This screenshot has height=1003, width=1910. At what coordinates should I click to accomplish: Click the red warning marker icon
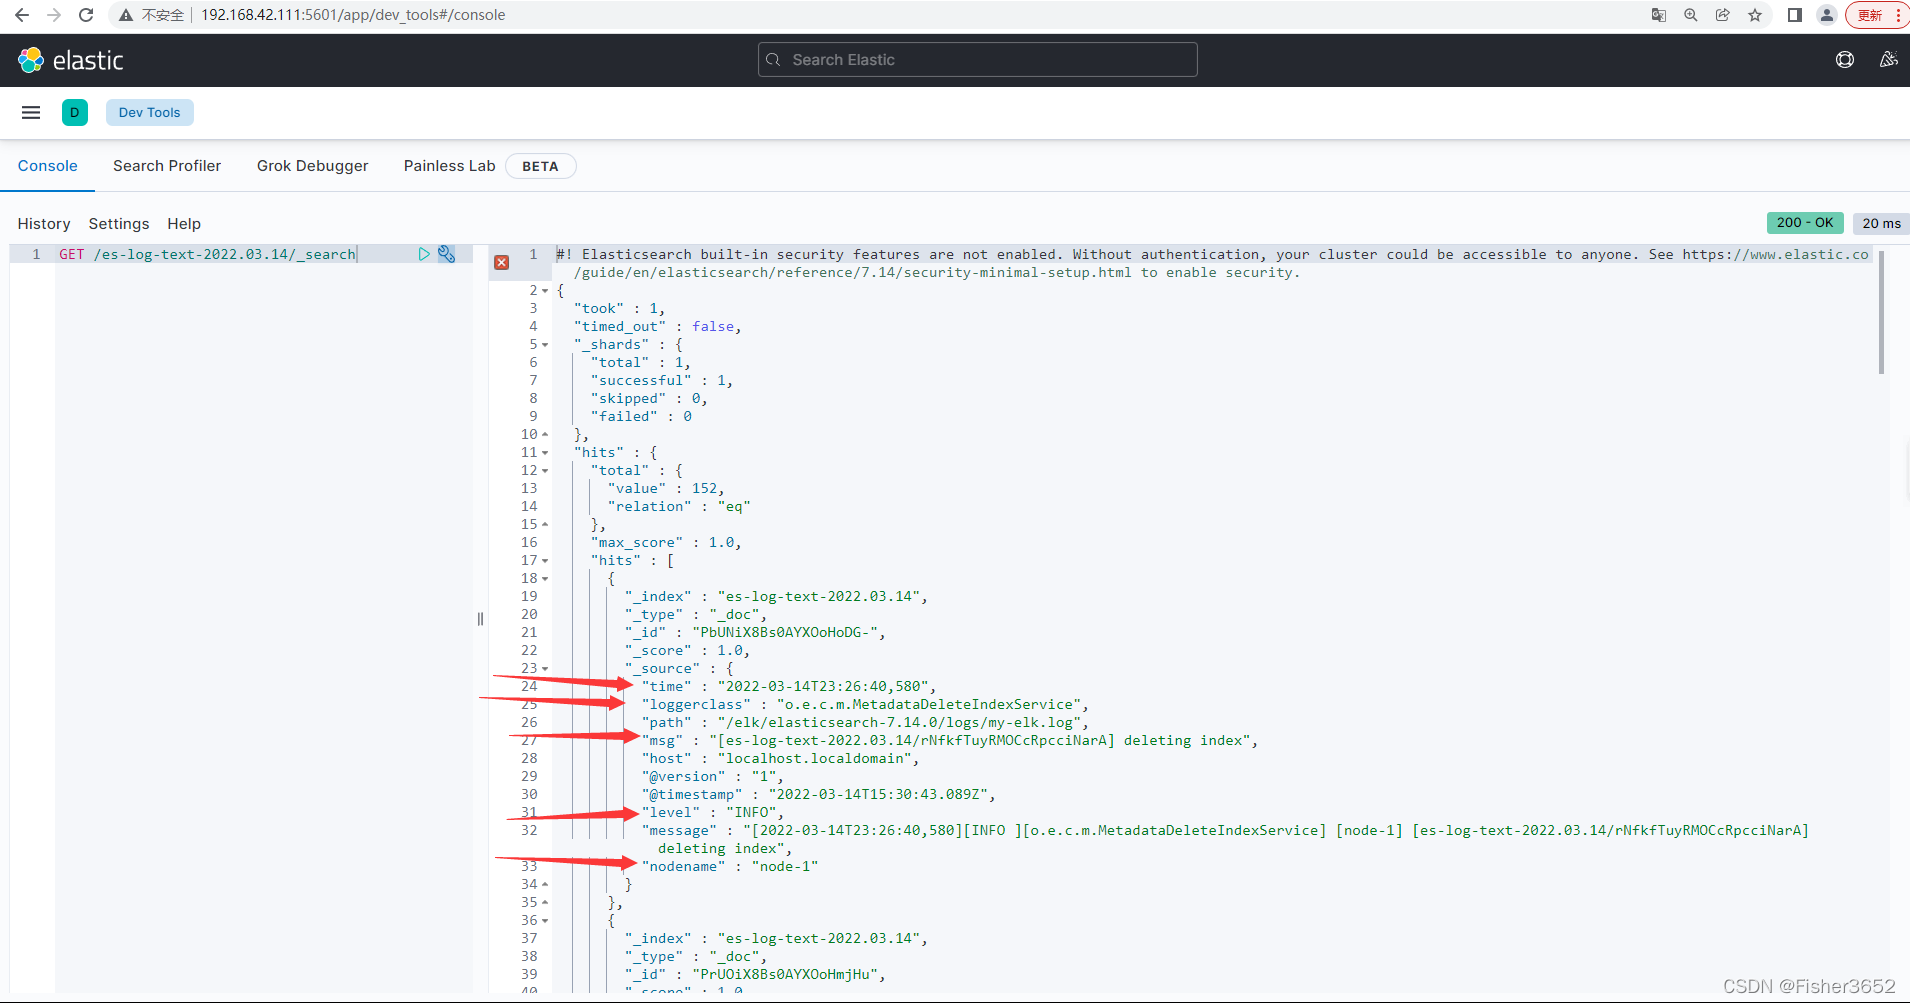tap(502, 262)
